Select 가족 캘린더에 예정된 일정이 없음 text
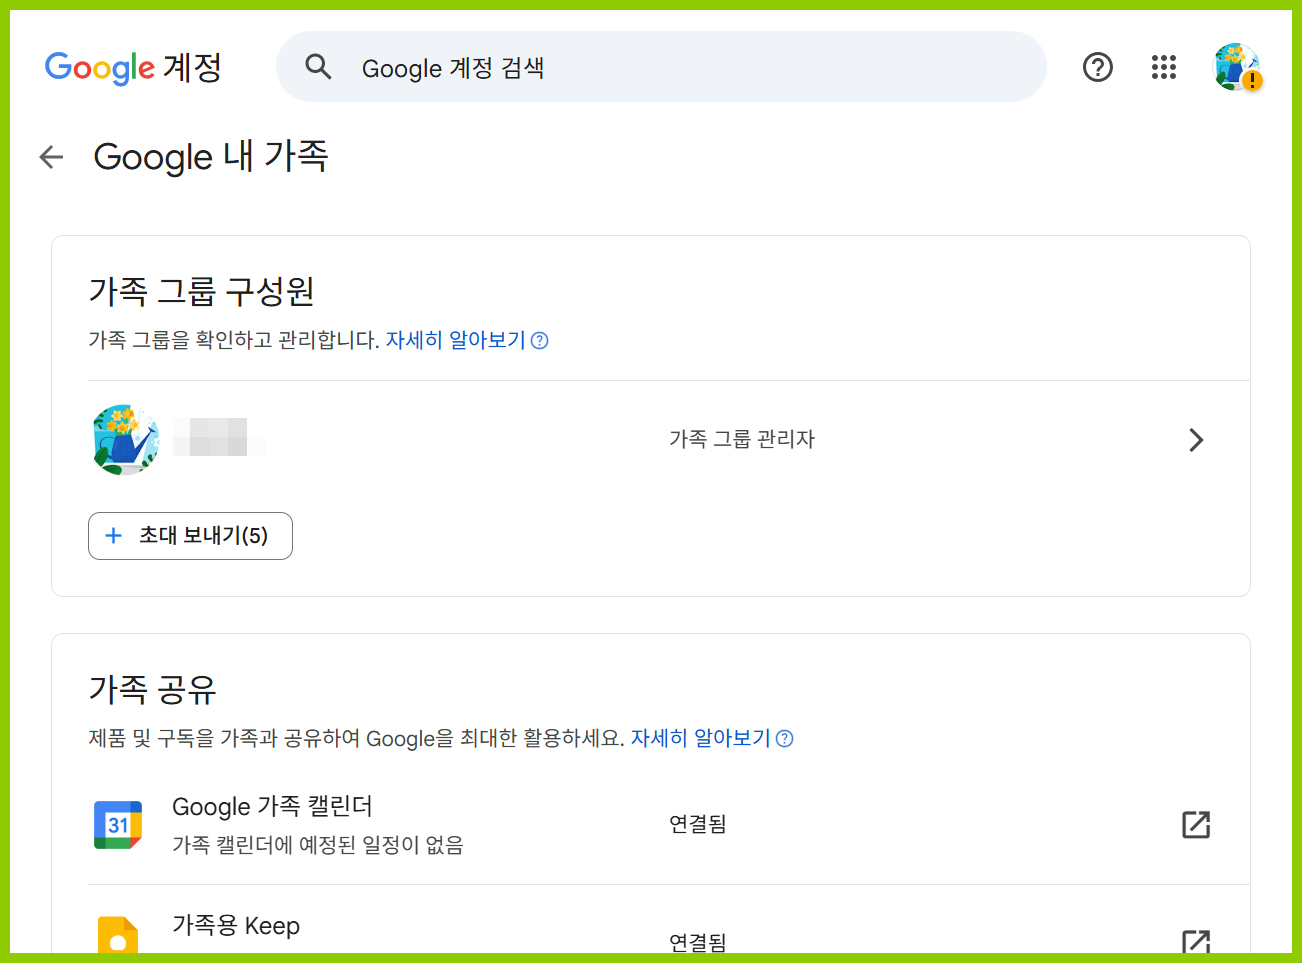This screenshot has height=963, width=1302. (x=318, y=845)
